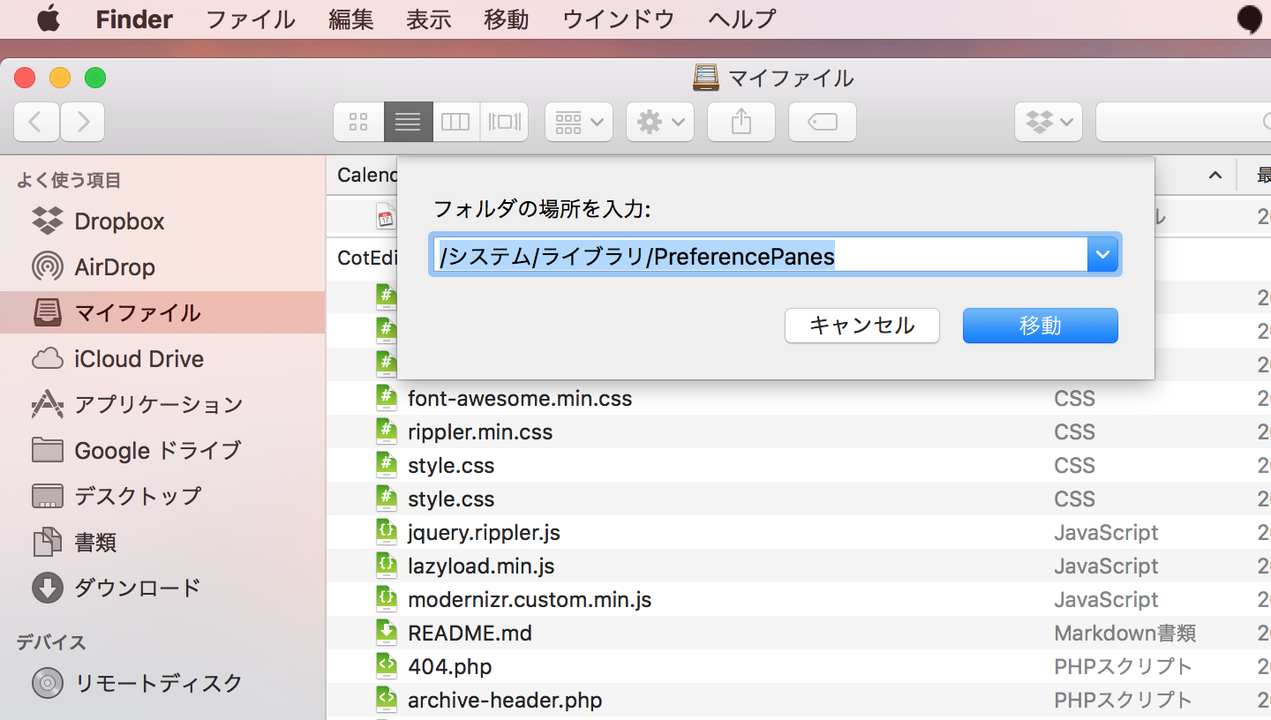Open the ウインドウ menu
Screen dimensions: 1271x720
click(619, 19)
